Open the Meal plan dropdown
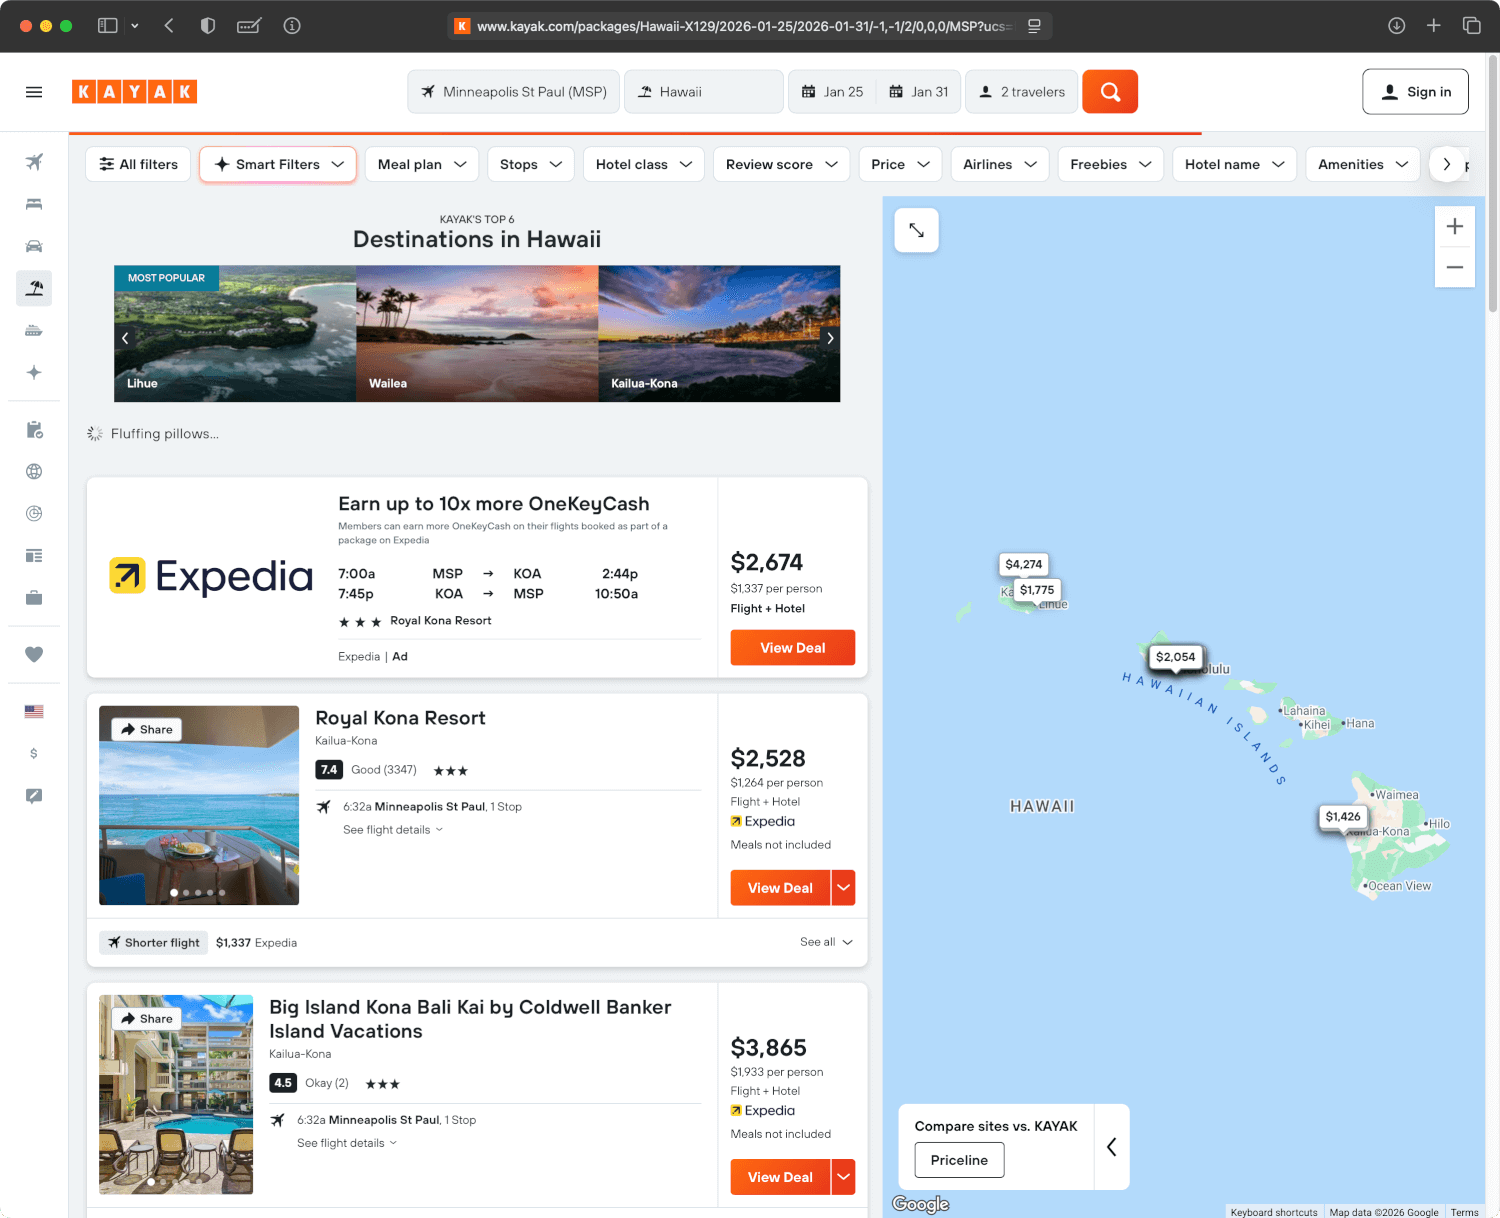Screen dimensions: 1500x1218 421,164
